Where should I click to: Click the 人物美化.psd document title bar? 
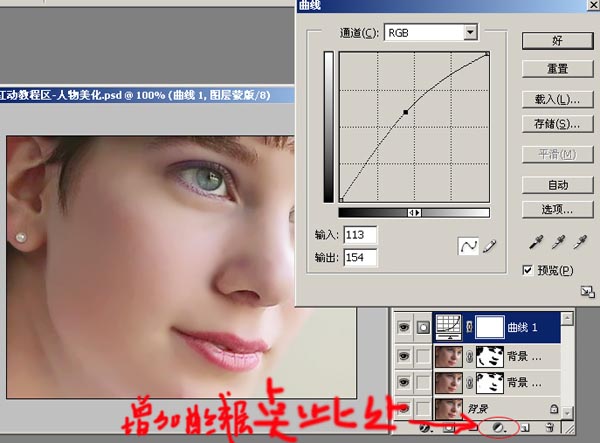coord(147,95)
